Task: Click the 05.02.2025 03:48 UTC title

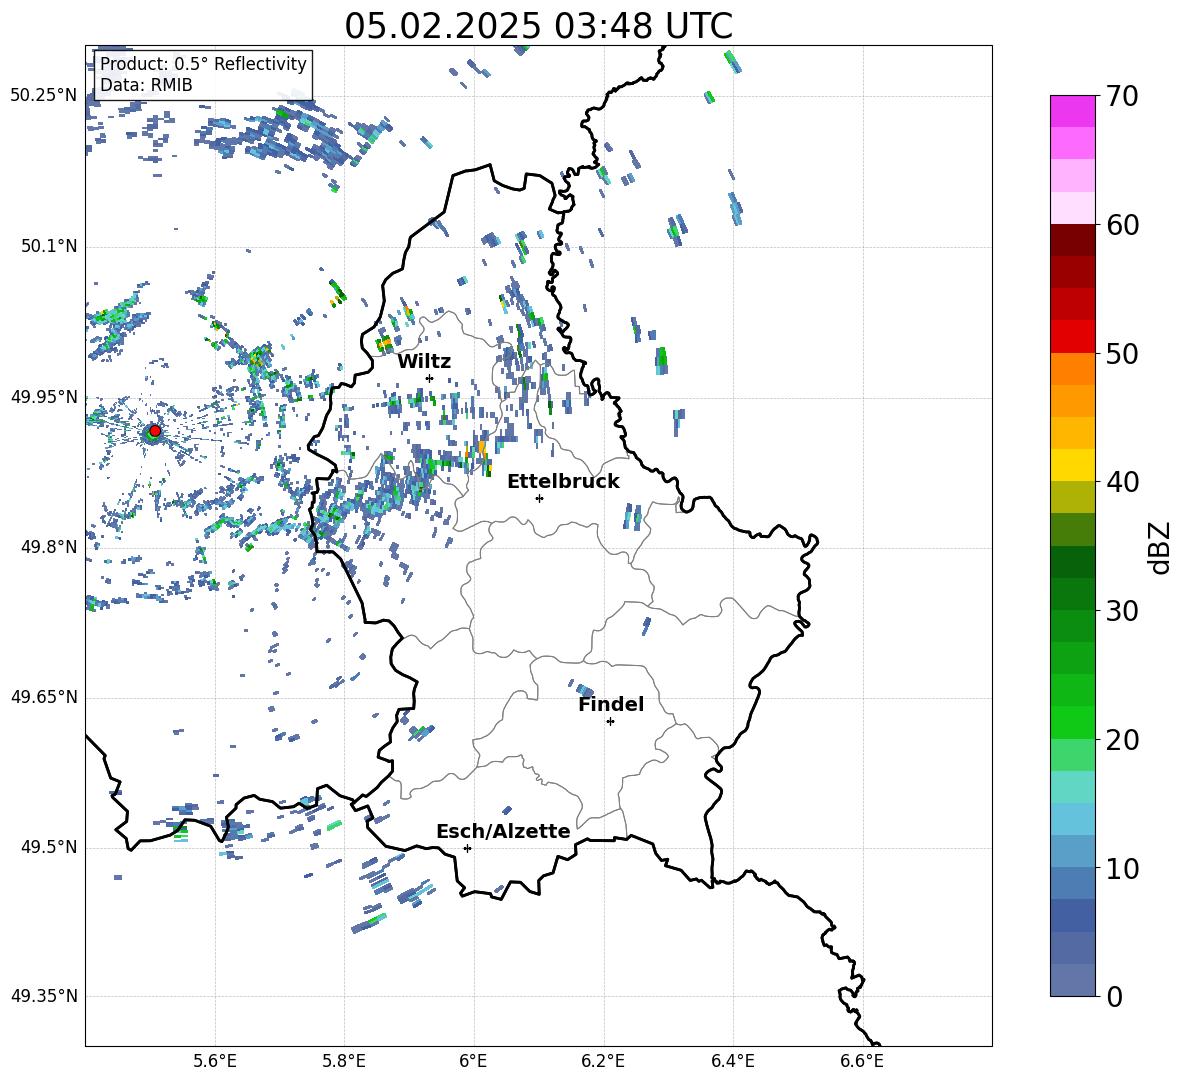Action: point(538,26)
